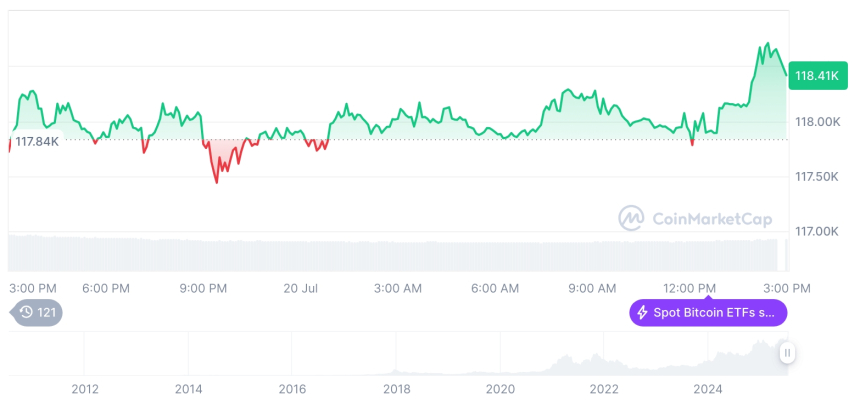The image size is (860, 401).
Task: Click the CoinMarketCap logo watermark icon
Action: tap(631, 217)
